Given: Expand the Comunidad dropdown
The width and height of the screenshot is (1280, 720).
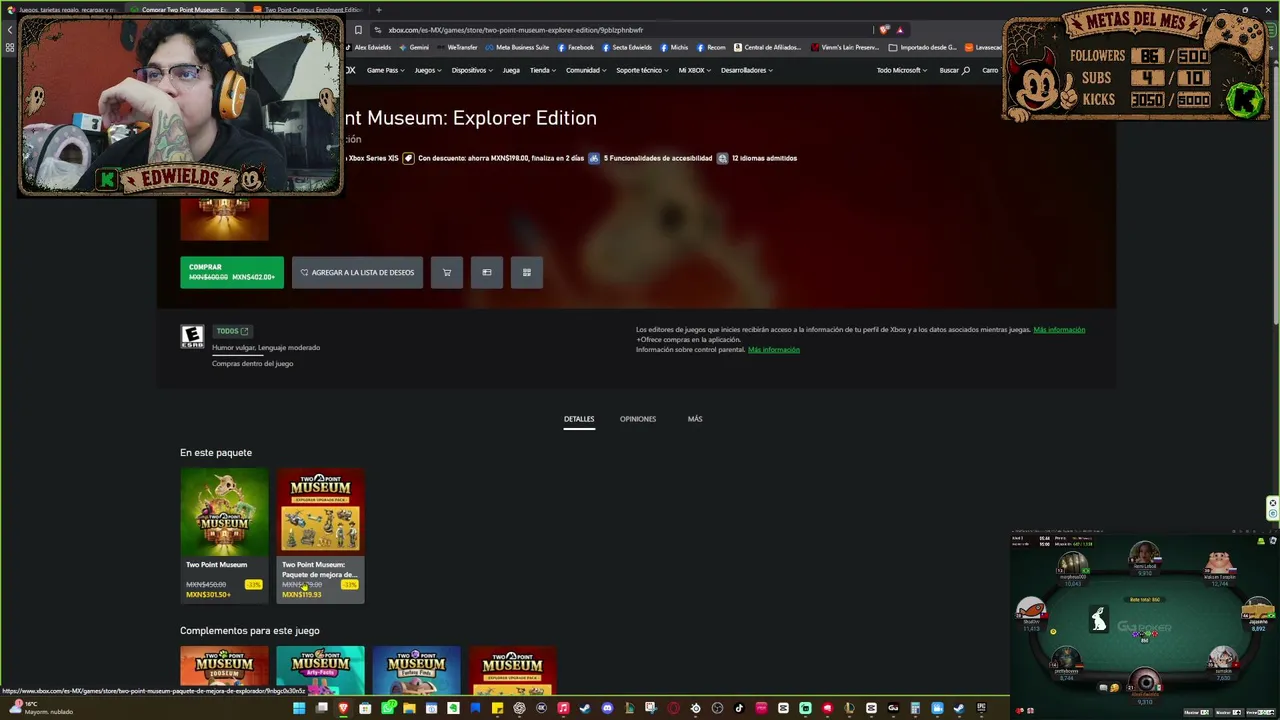Looking at the screenshot, I should (586, 70).
